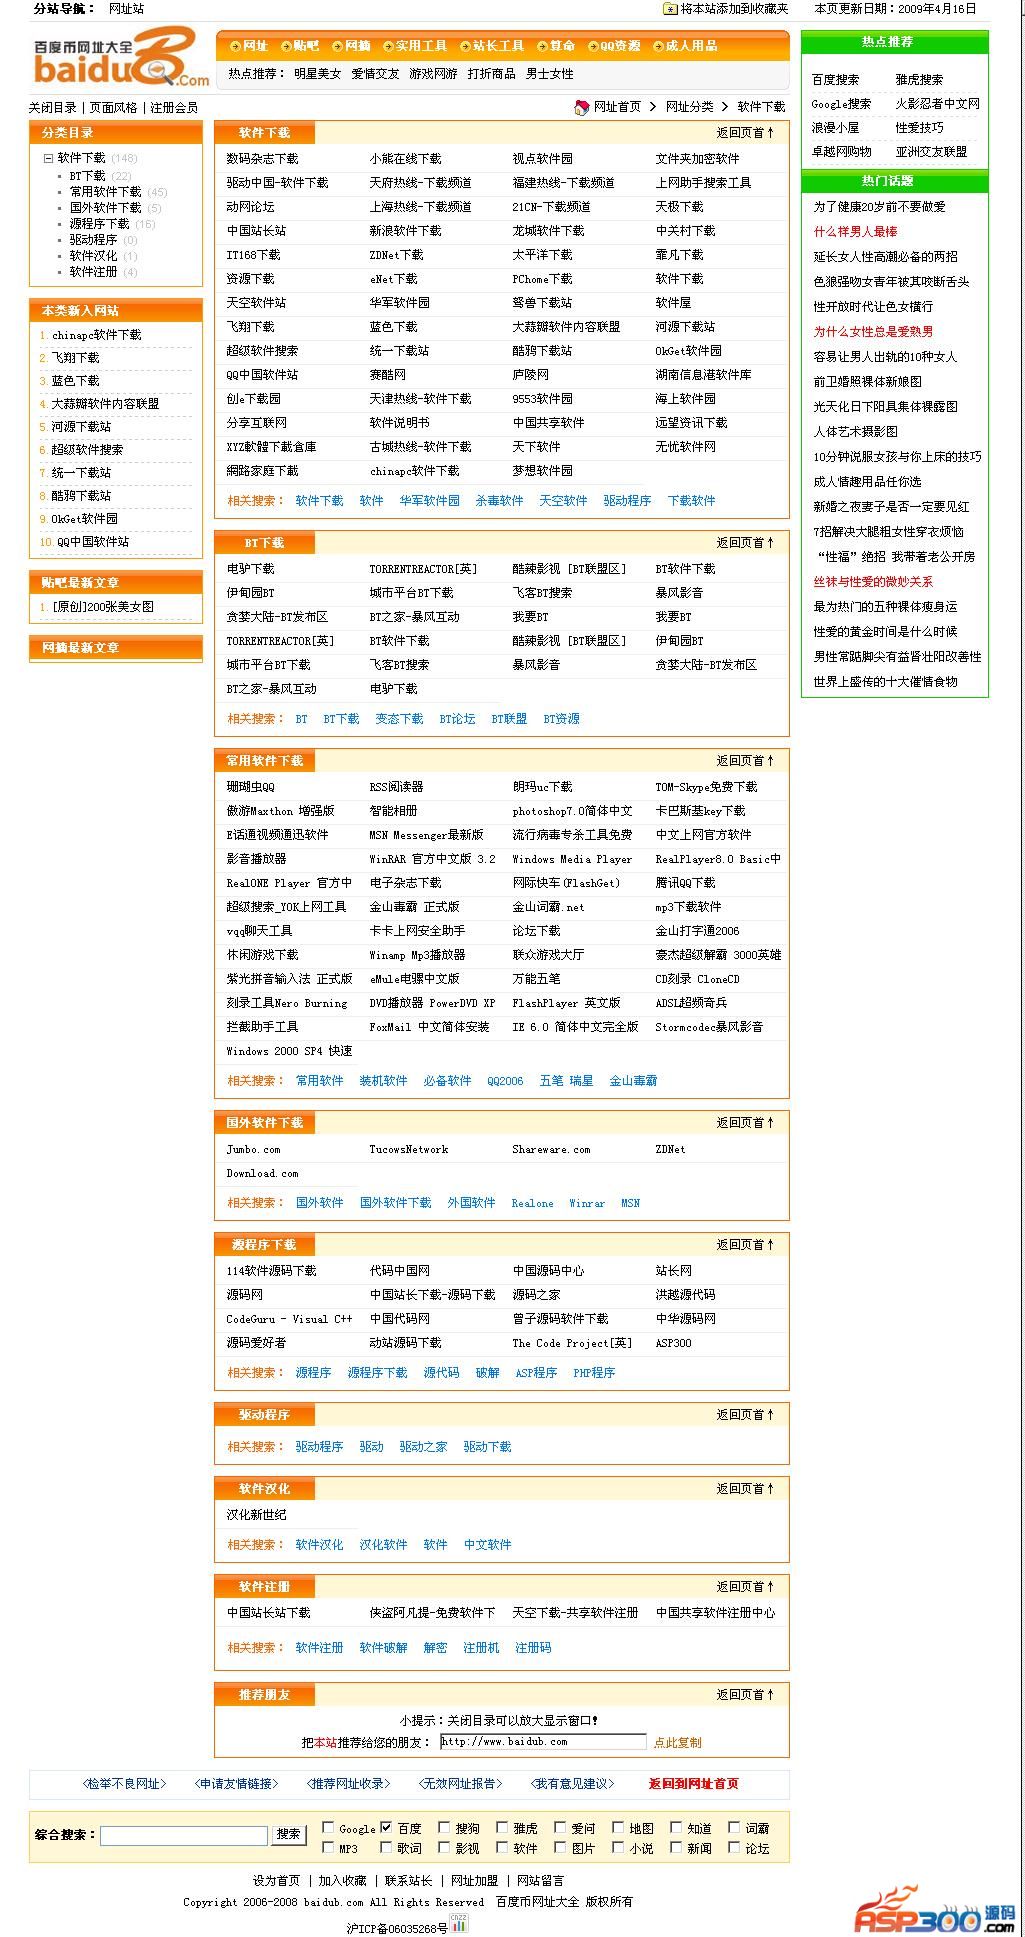This screenshot has width=1025, height=1937.
Task: Select 常用软件下载 in category tree
Action: tap(105, 191)
